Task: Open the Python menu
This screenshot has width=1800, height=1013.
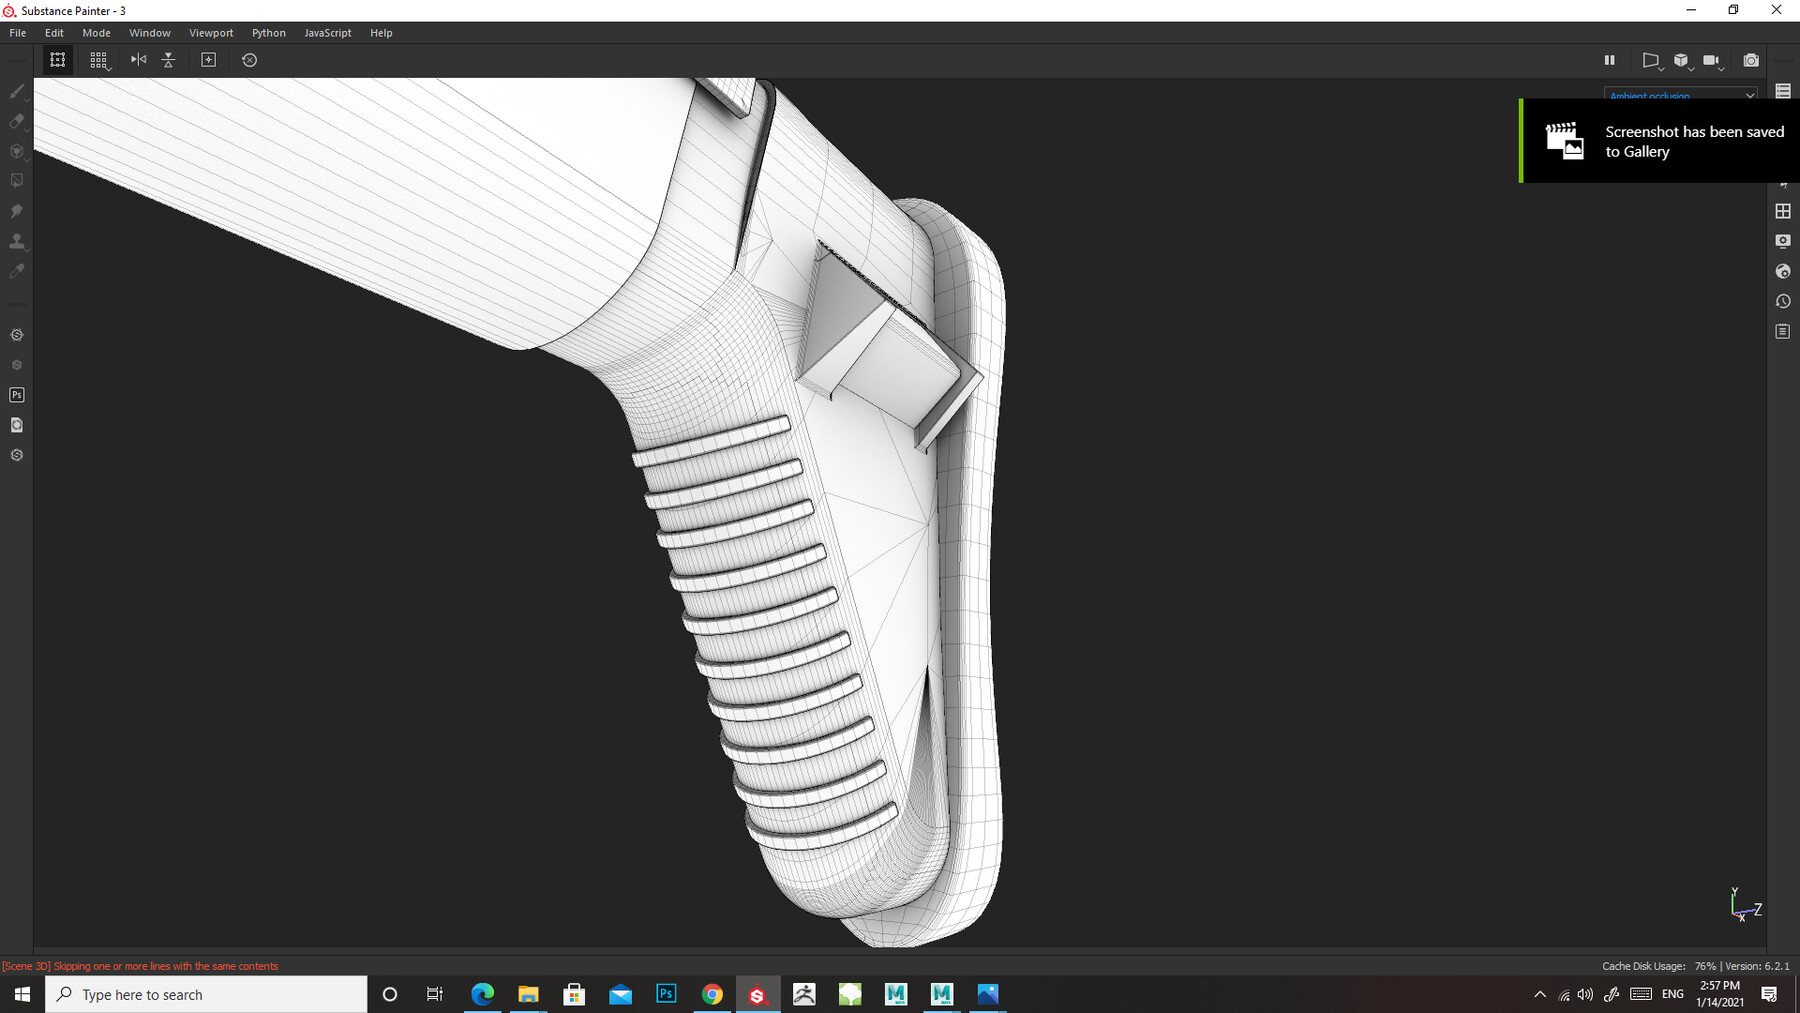Action: 269,33
